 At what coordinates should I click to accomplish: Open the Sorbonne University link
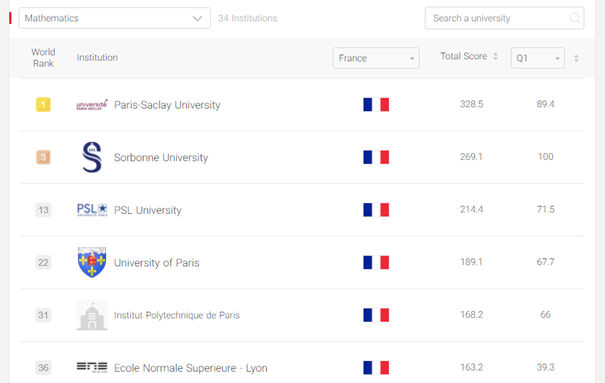(x=161, y=157)
